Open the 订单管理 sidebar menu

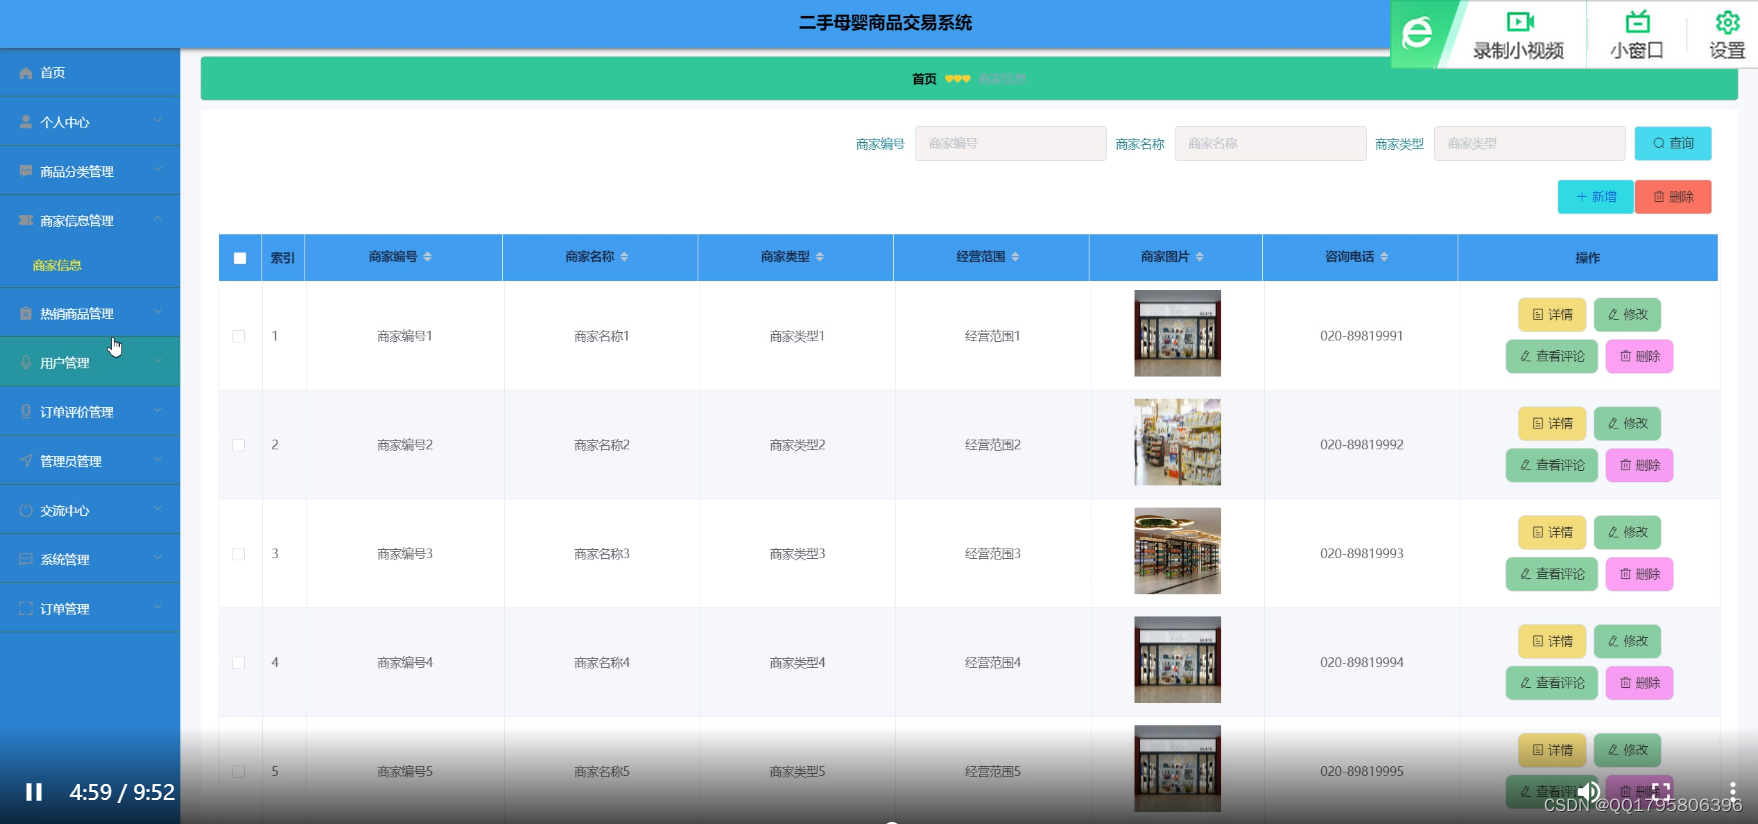pyautogui.click(x=90, y=608)
